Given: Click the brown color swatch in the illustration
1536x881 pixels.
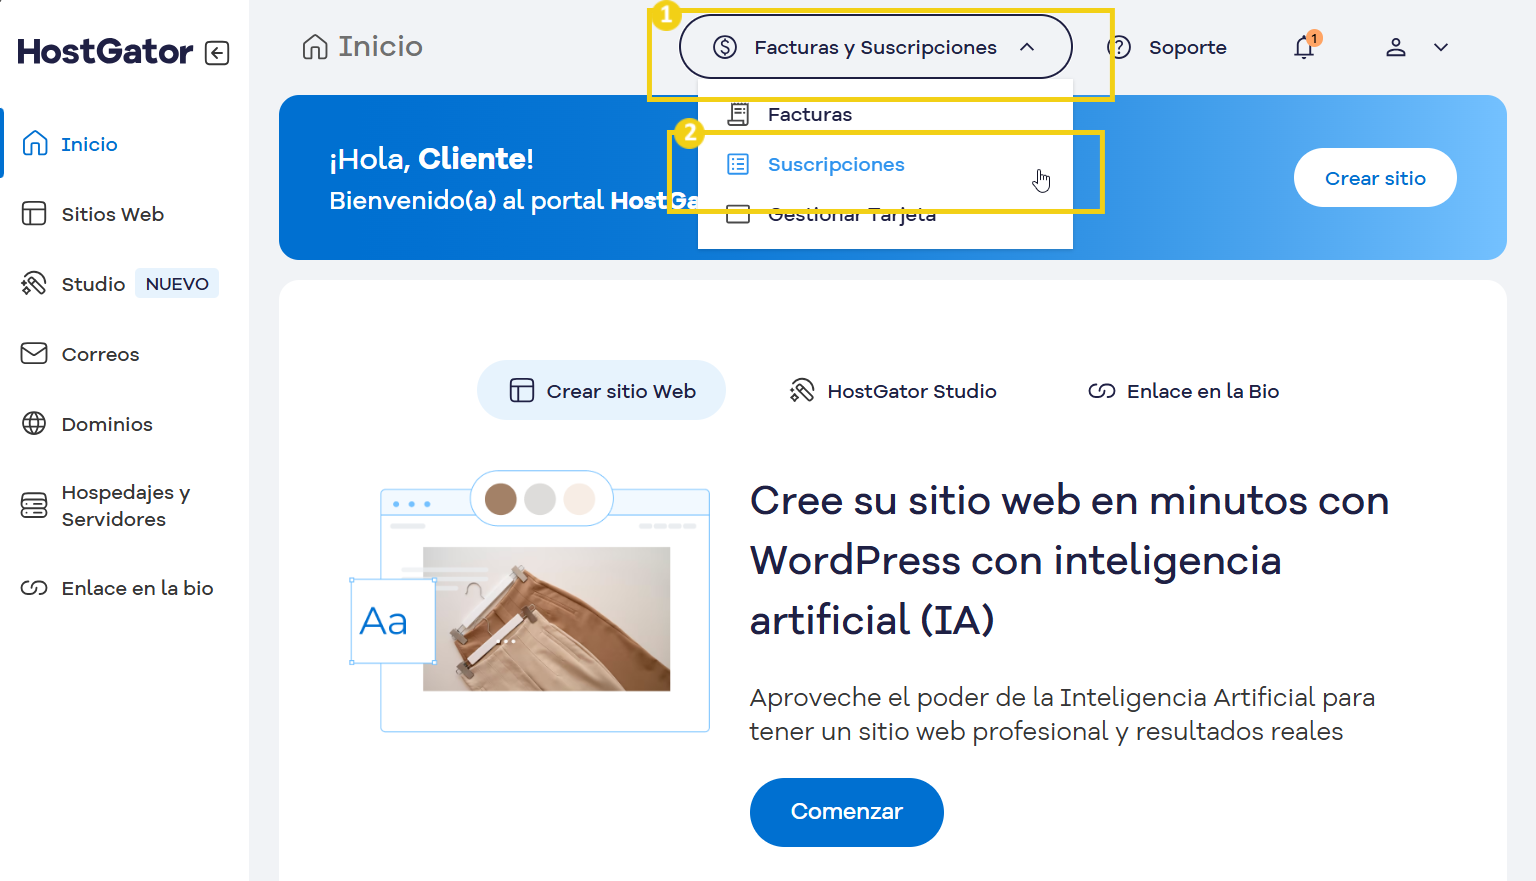Looking at the screenshot, I should click(x=500, y=498).
